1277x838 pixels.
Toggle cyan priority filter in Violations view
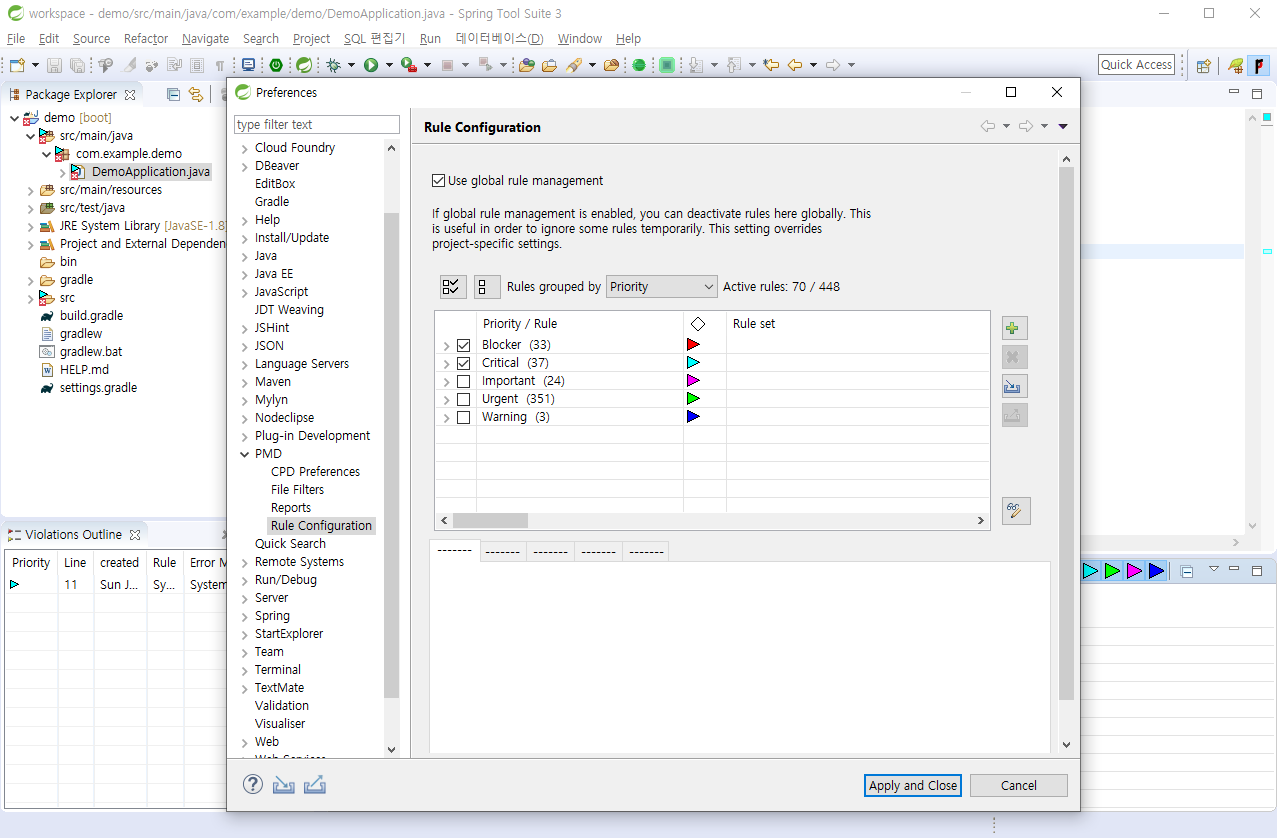click(x=1090, y=571)
